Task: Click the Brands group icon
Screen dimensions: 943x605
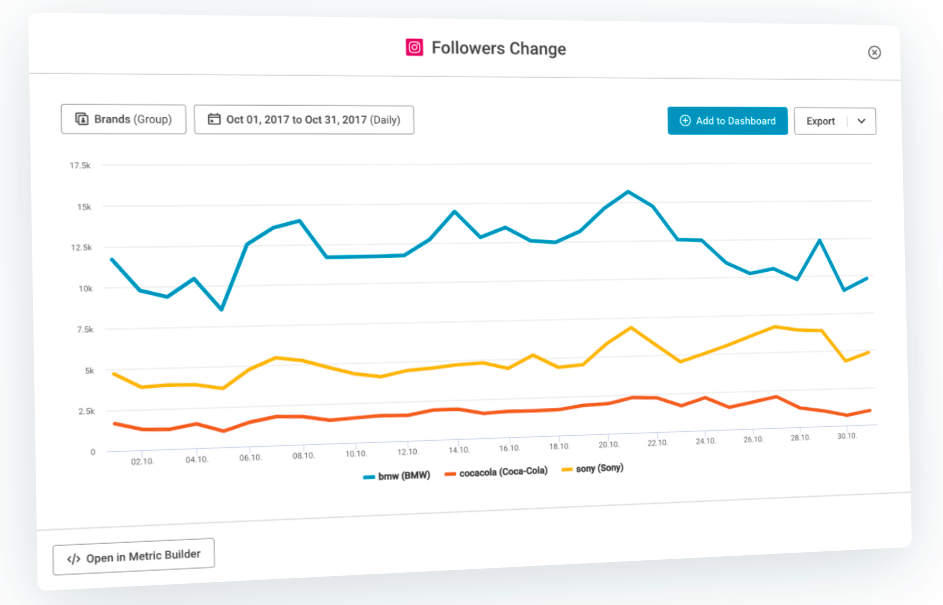Action: 82,119
